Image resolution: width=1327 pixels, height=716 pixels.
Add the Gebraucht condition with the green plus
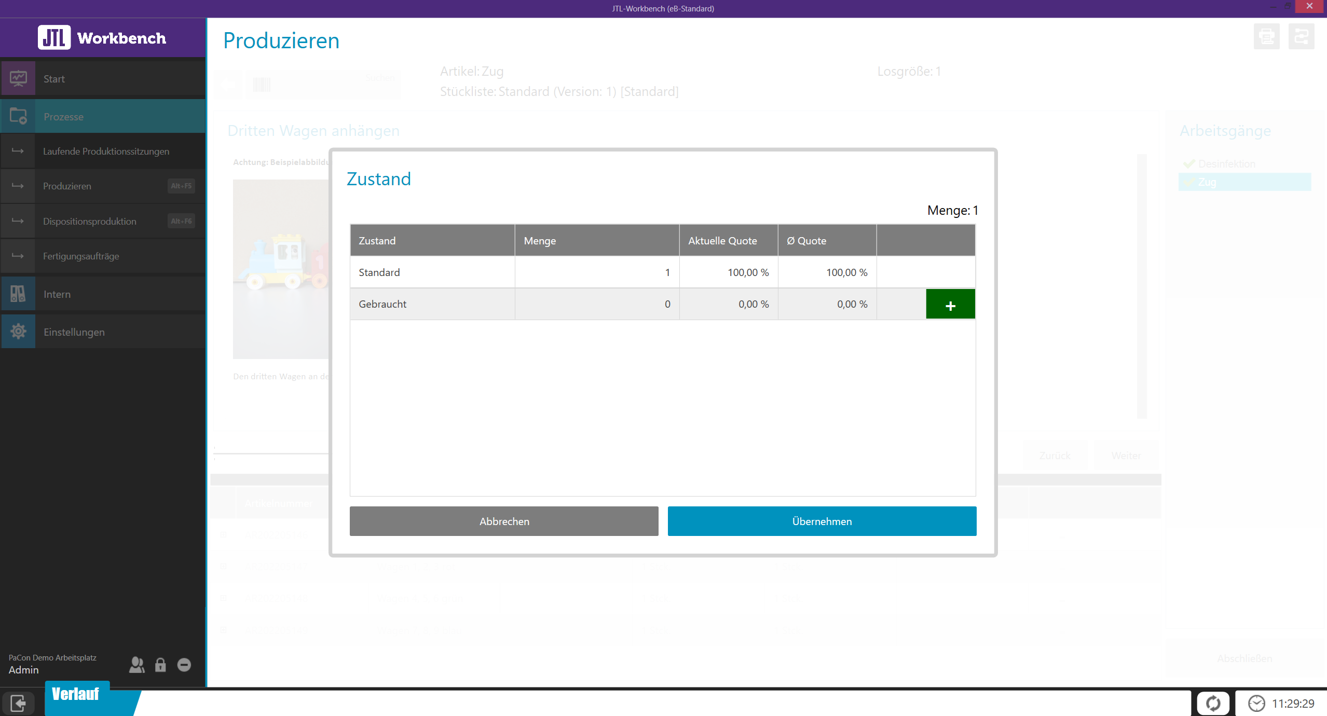coord(949,304)
